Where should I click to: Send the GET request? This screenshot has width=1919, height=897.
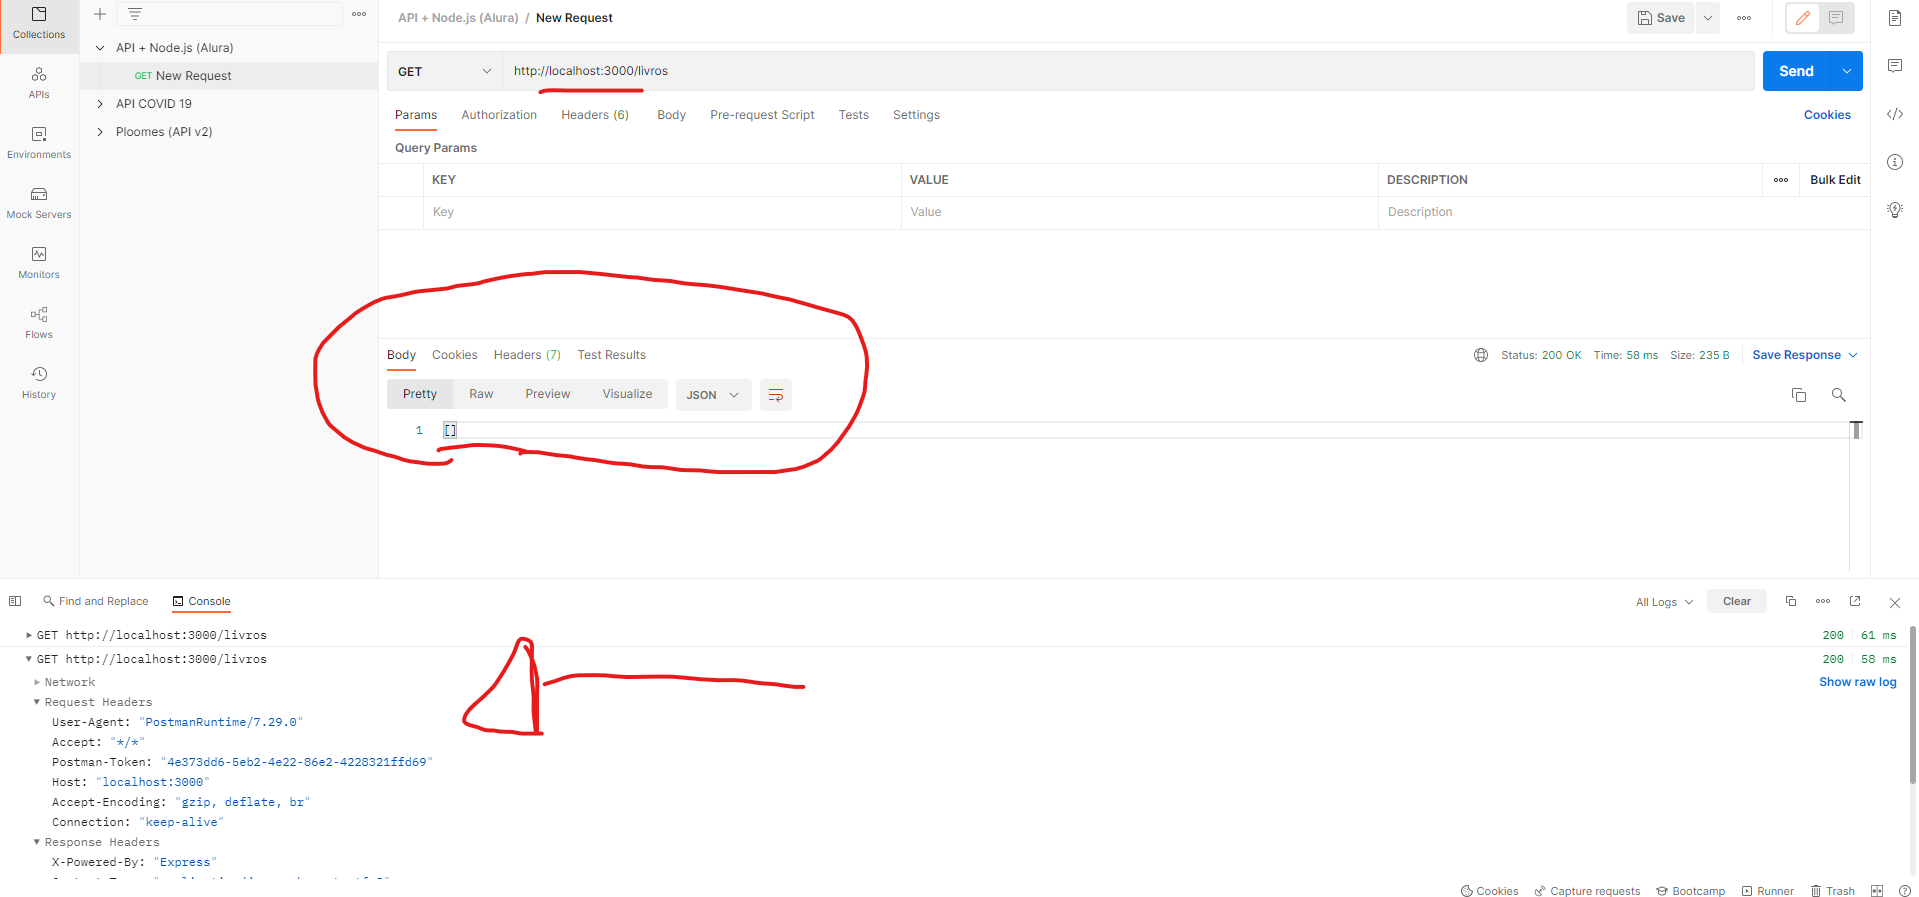(1796, 71)
